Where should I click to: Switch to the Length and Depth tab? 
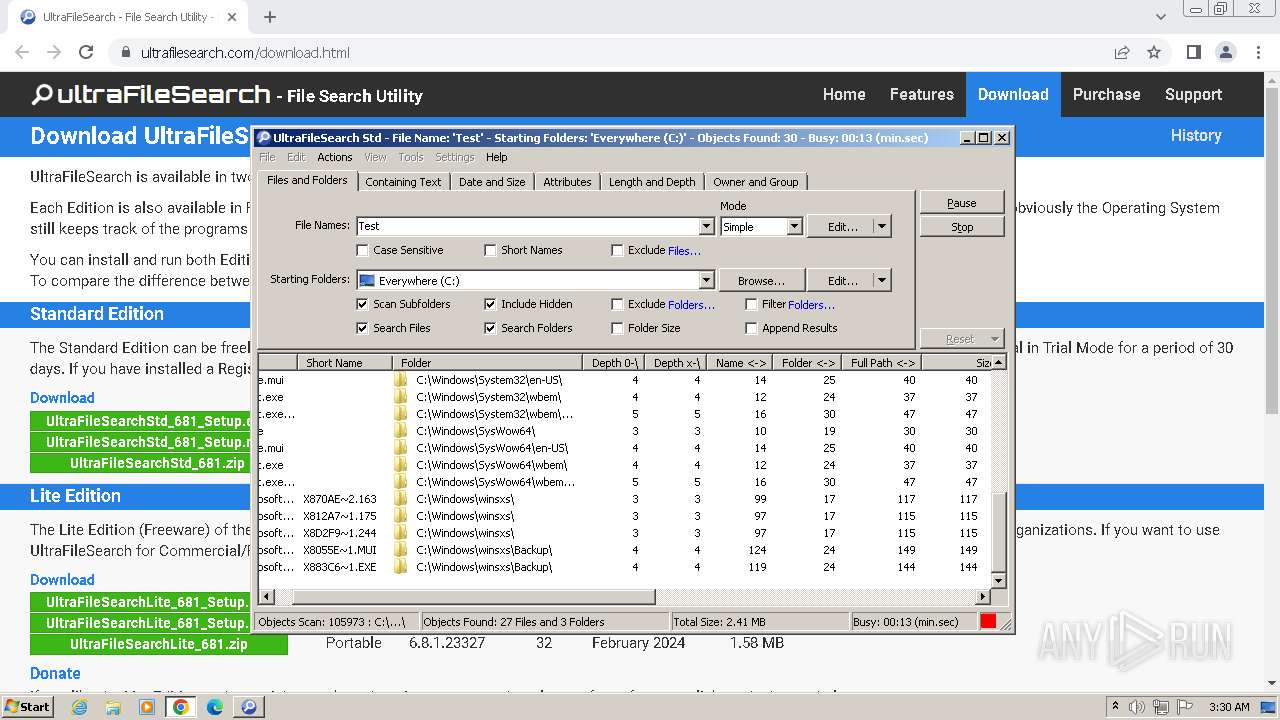(x=652, y=182)
